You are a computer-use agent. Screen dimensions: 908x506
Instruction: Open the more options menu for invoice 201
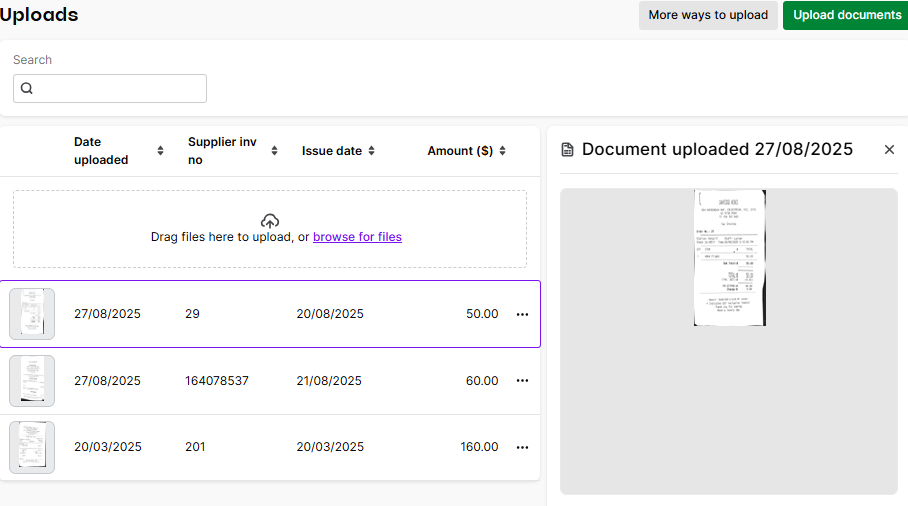coord(522,447)
